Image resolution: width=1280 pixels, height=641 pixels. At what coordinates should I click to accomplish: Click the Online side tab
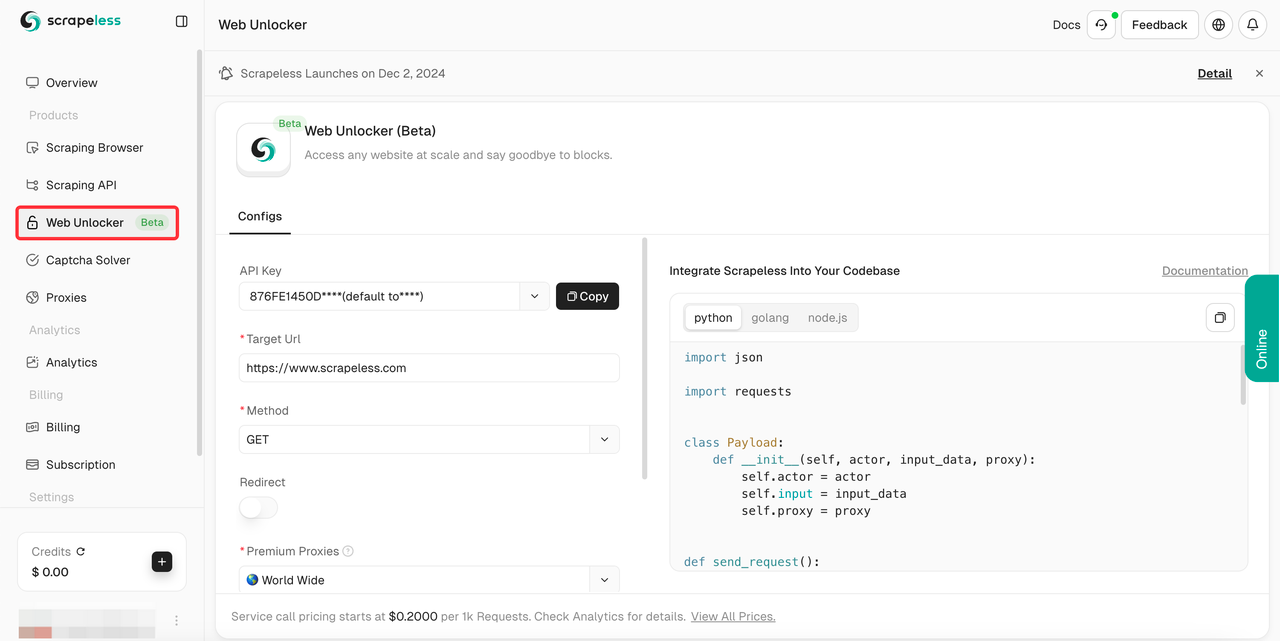(1262, 329)
